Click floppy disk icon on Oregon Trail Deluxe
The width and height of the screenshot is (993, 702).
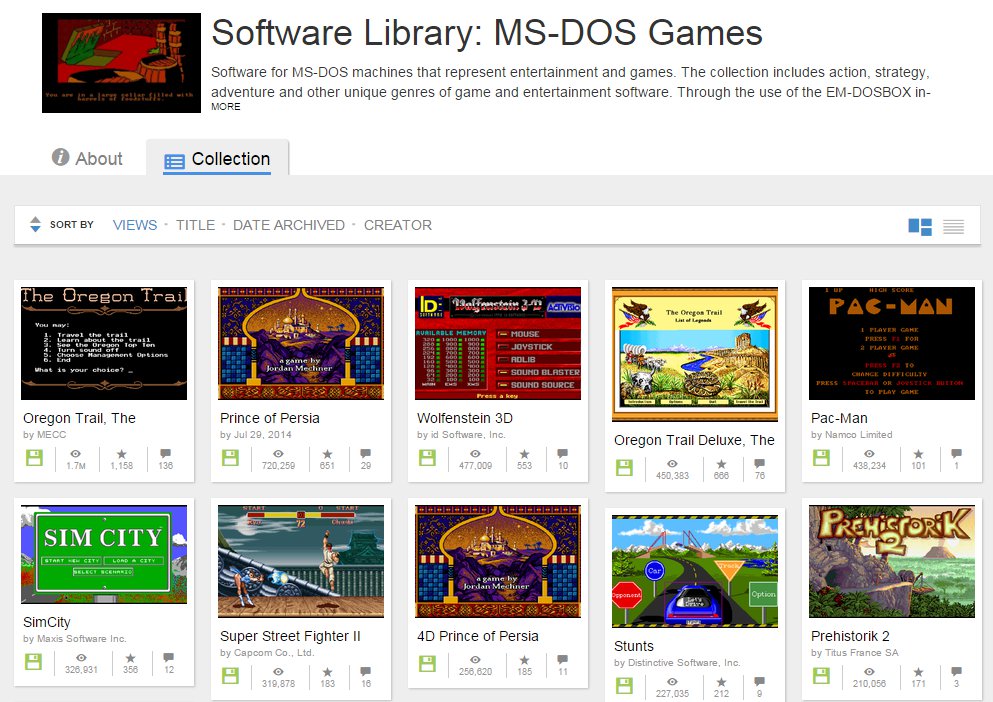click(624, 468)
